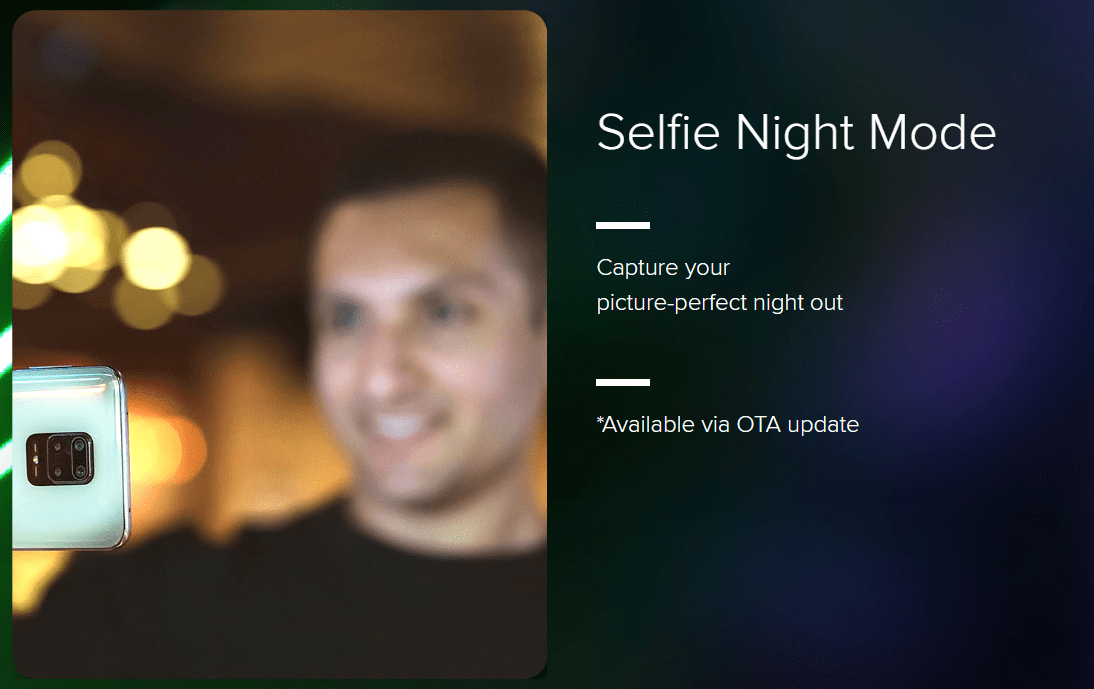Image resolution: width=1094 pixels, height=689 pixels.
Task: Click the word "OTA" in the footnote
Action: 758,425
